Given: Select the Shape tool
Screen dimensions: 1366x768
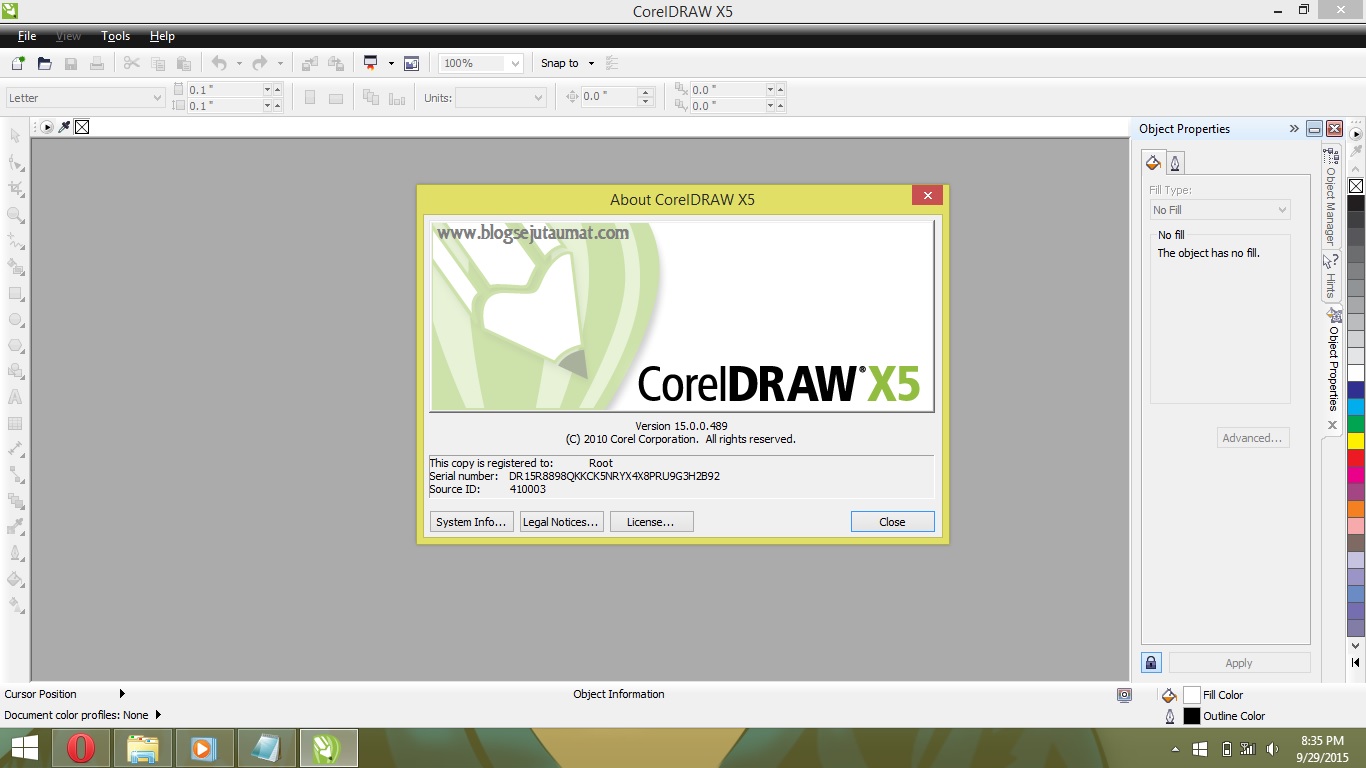Looking at the screenshot, I should pyautogui.click(x=14, y=162).
